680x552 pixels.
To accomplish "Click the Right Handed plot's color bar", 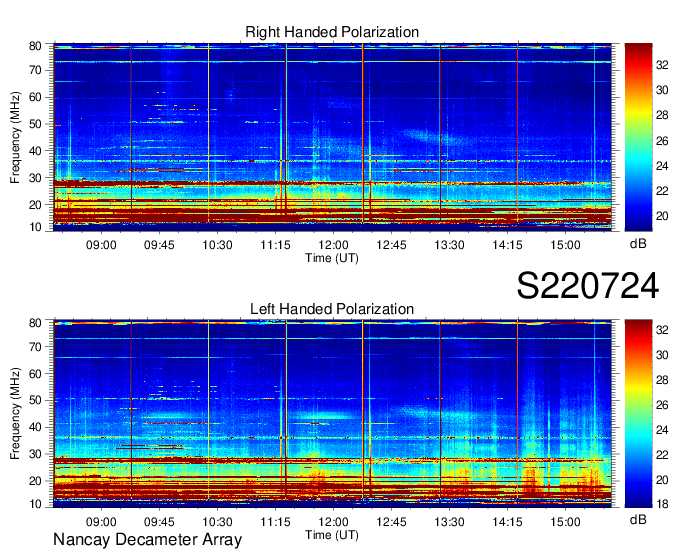I will tap(638, 137).
